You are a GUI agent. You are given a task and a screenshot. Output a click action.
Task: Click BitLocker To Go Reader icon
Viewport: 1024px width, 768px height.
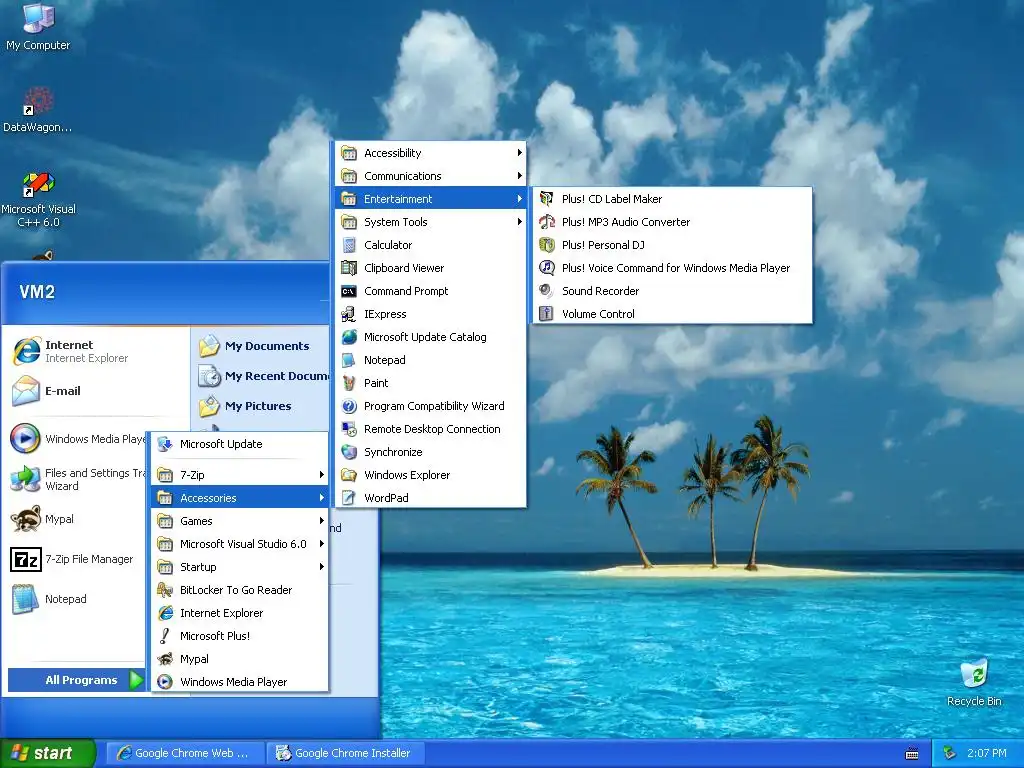165,590
